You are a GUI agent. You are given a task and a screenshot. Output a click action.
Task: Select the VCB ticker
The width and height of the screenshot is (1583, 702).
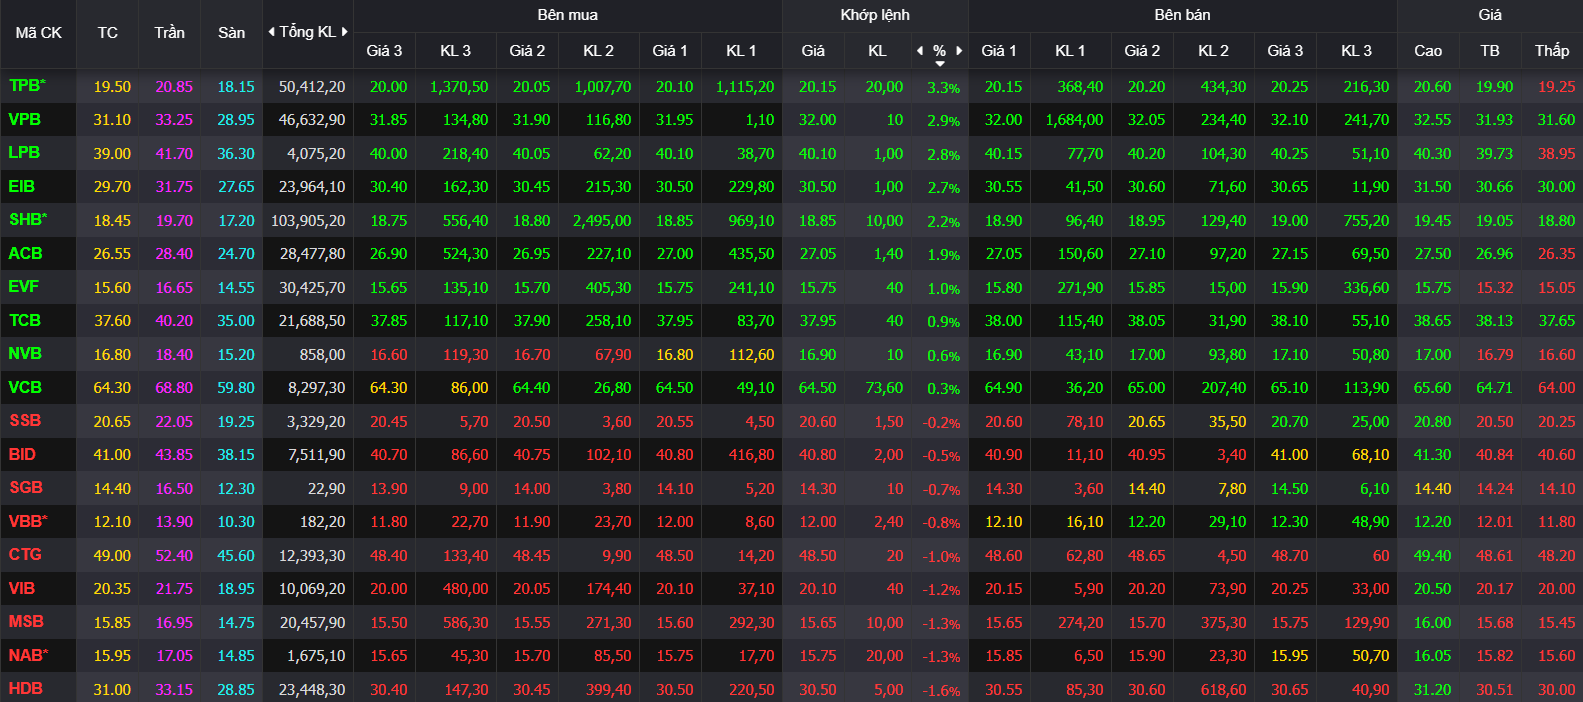(25, 388)
